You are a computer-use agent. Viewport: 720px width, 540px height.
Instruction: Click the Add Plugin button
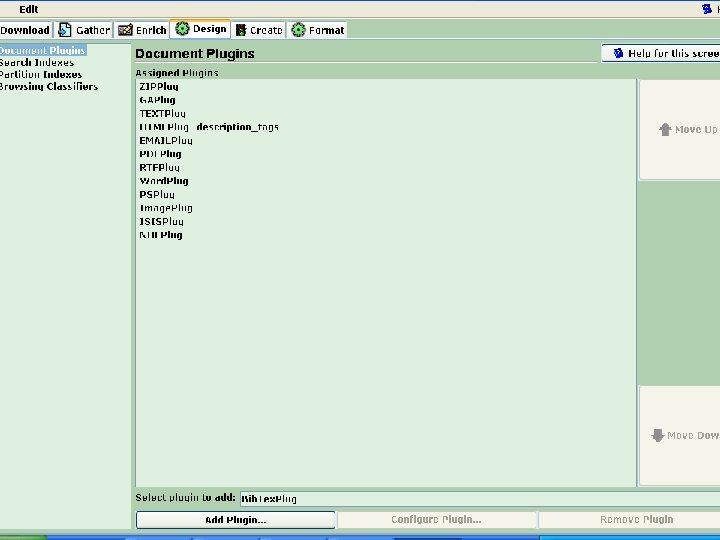pos(236,520)
